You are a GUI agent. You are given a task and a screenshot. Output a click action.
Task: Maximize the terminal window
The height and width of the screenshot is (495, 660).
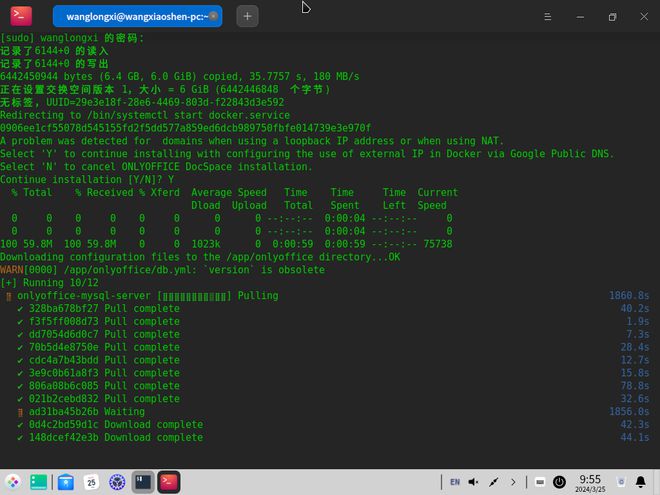612,17
